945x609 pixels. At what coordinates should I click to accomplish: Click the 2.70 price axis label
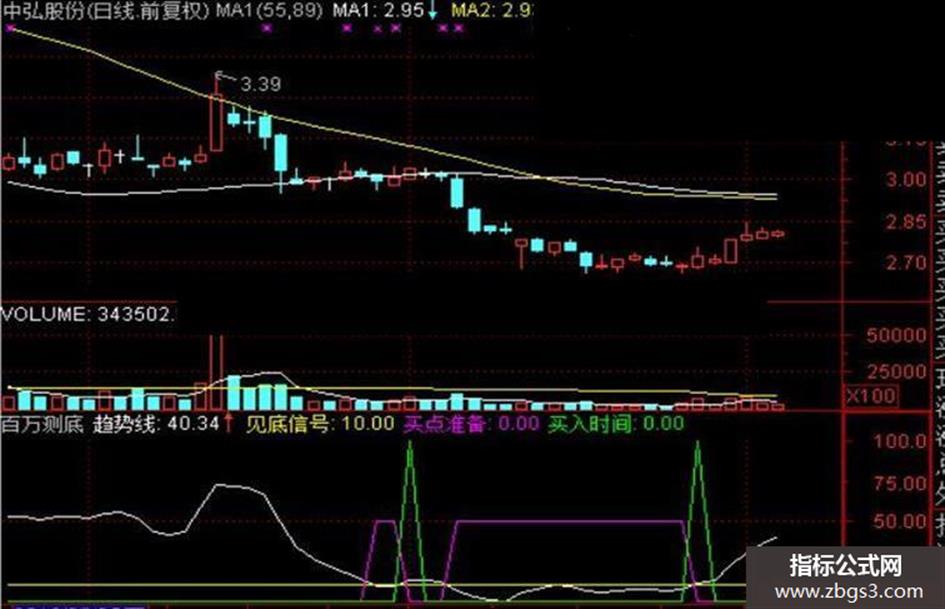pyautogui.click(x=905, y=263)
